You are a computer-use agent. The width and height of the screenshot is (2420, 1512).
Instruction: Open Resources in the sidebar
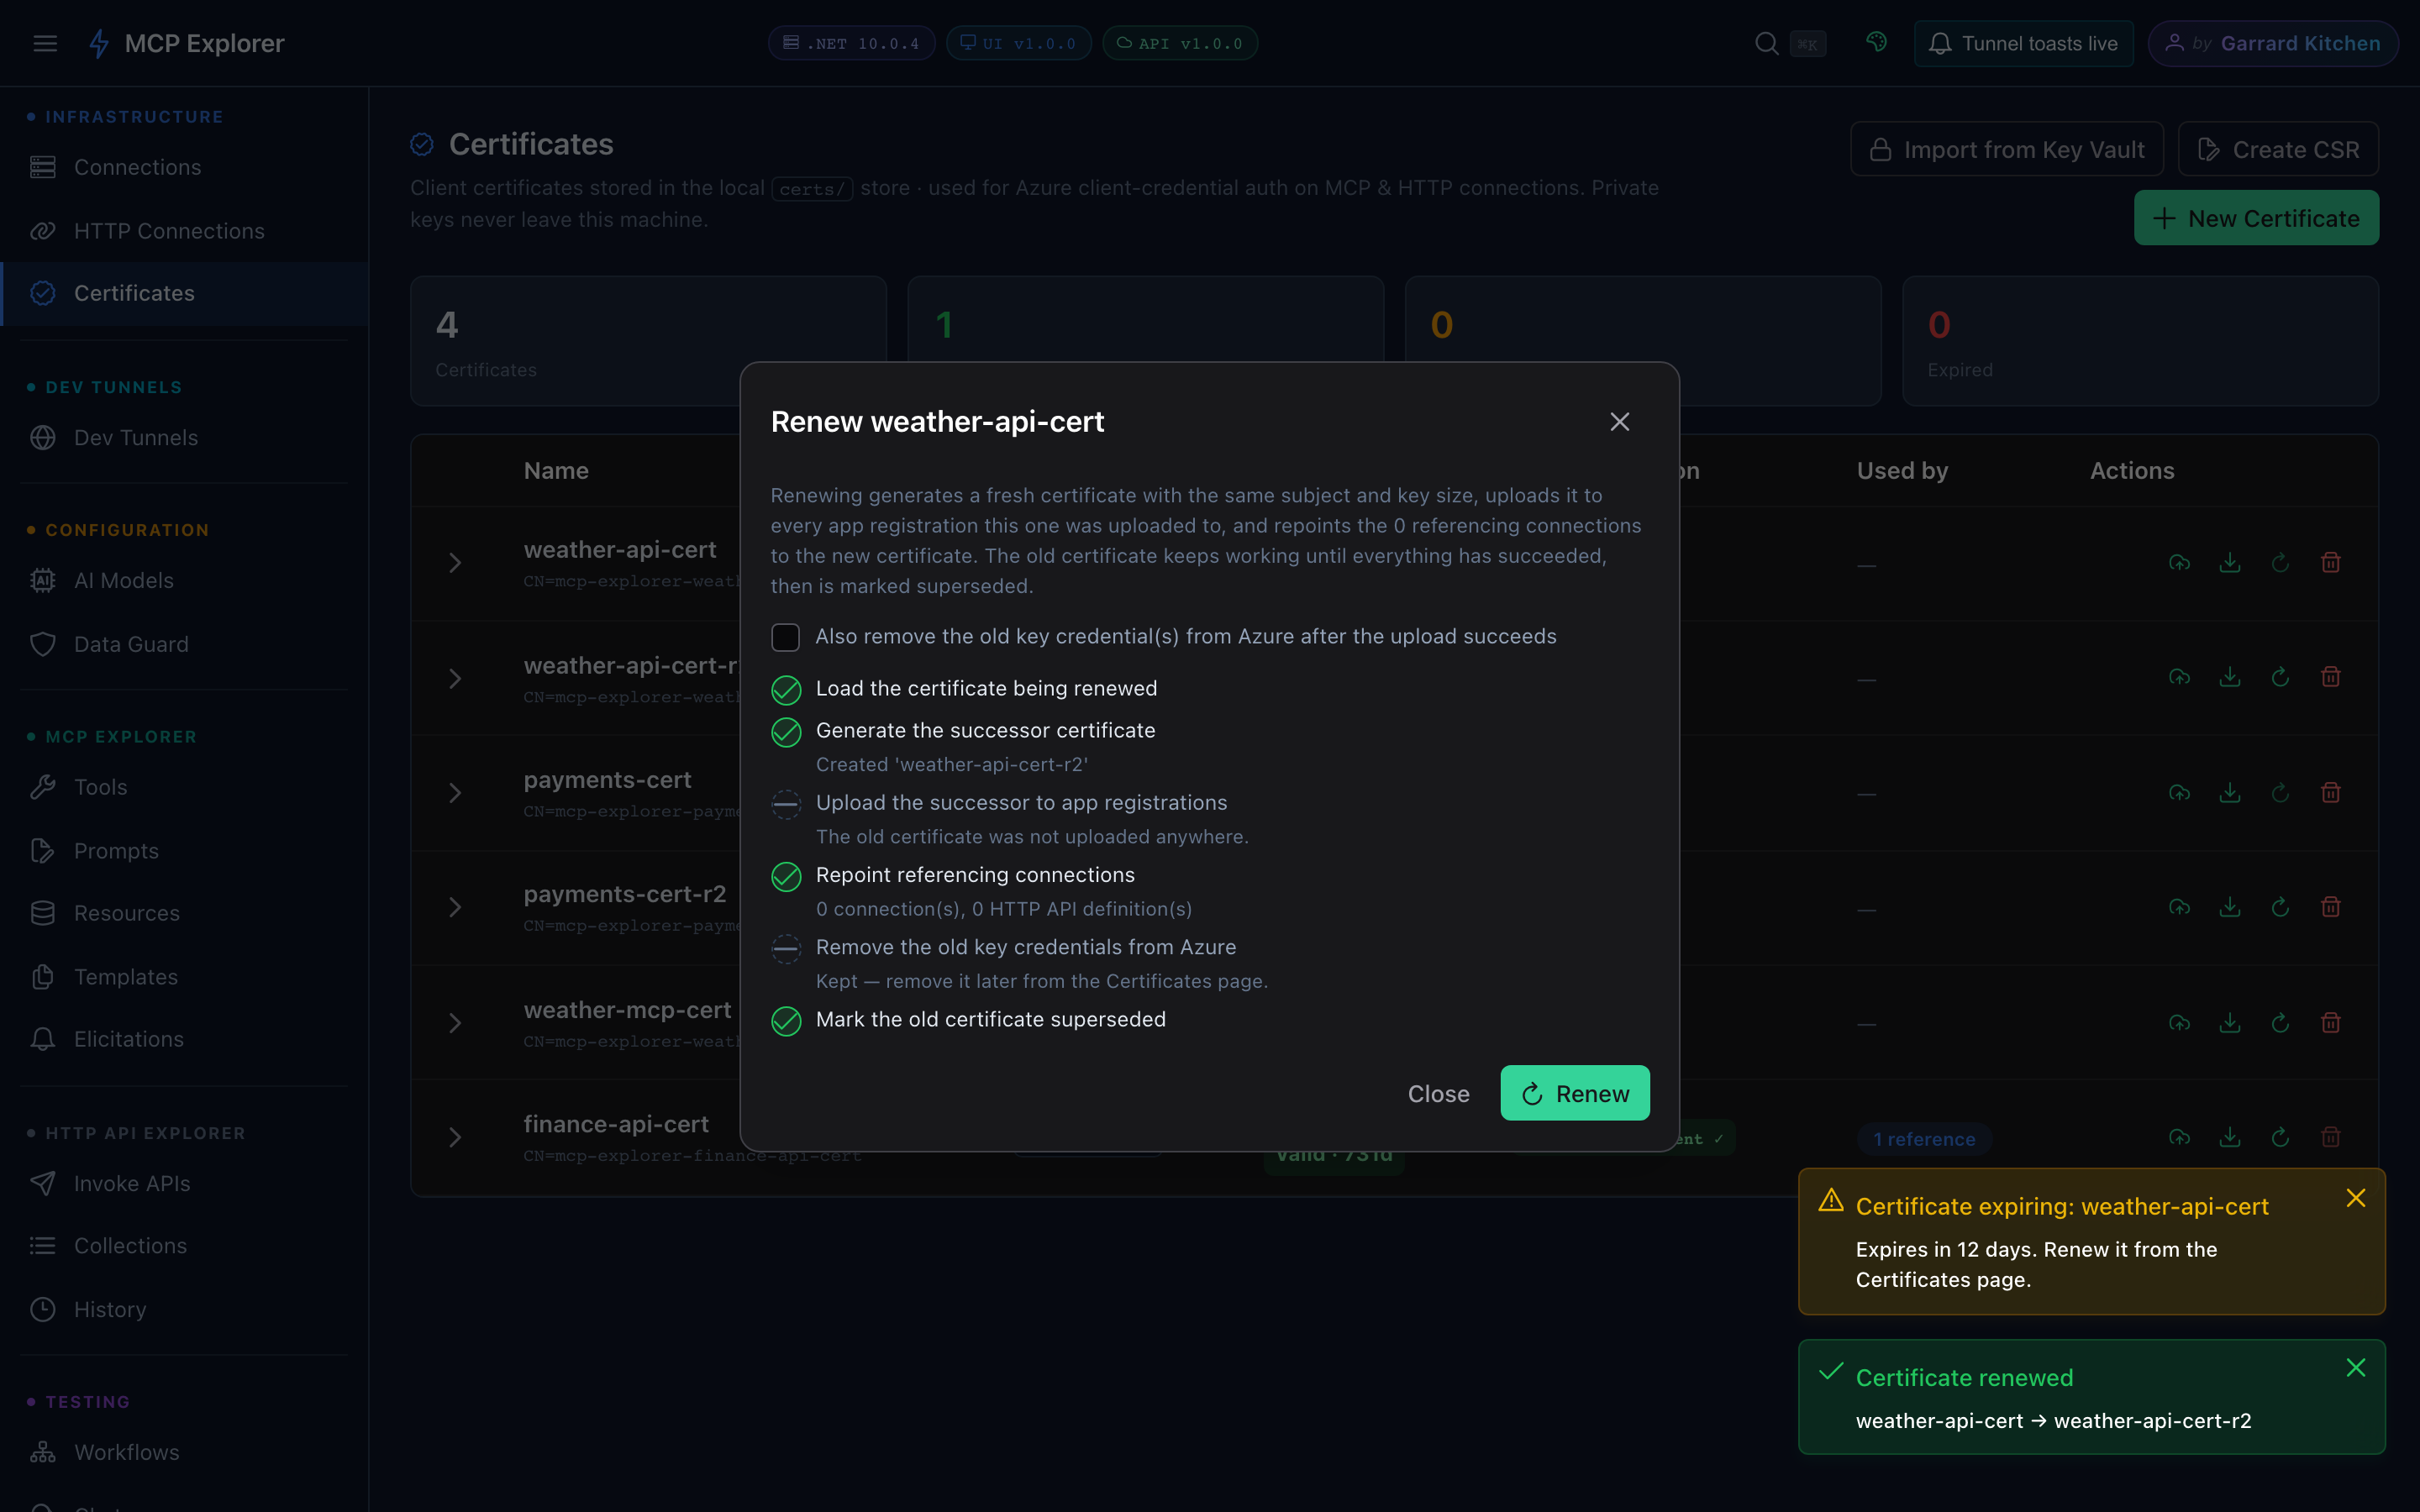click(185, 913)
